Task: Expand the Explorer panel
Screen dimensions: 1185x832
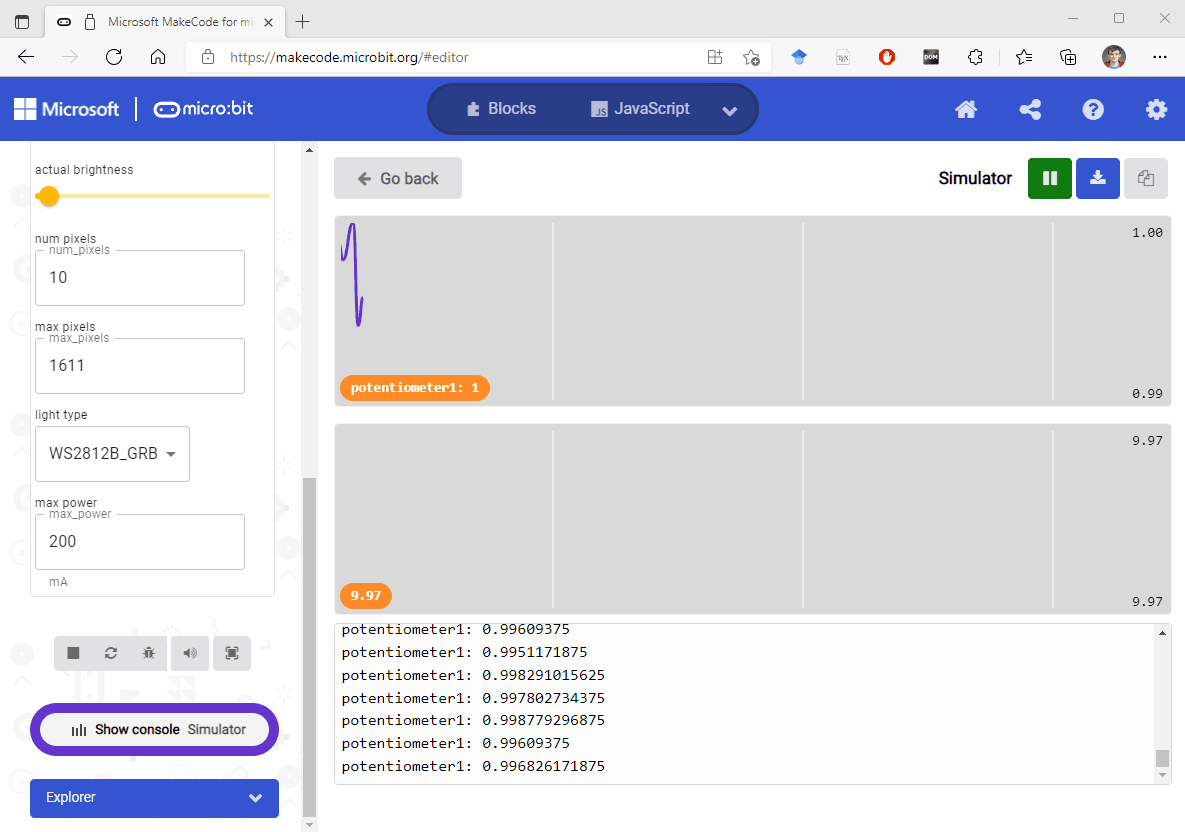Action: click(x=153, y=798)
